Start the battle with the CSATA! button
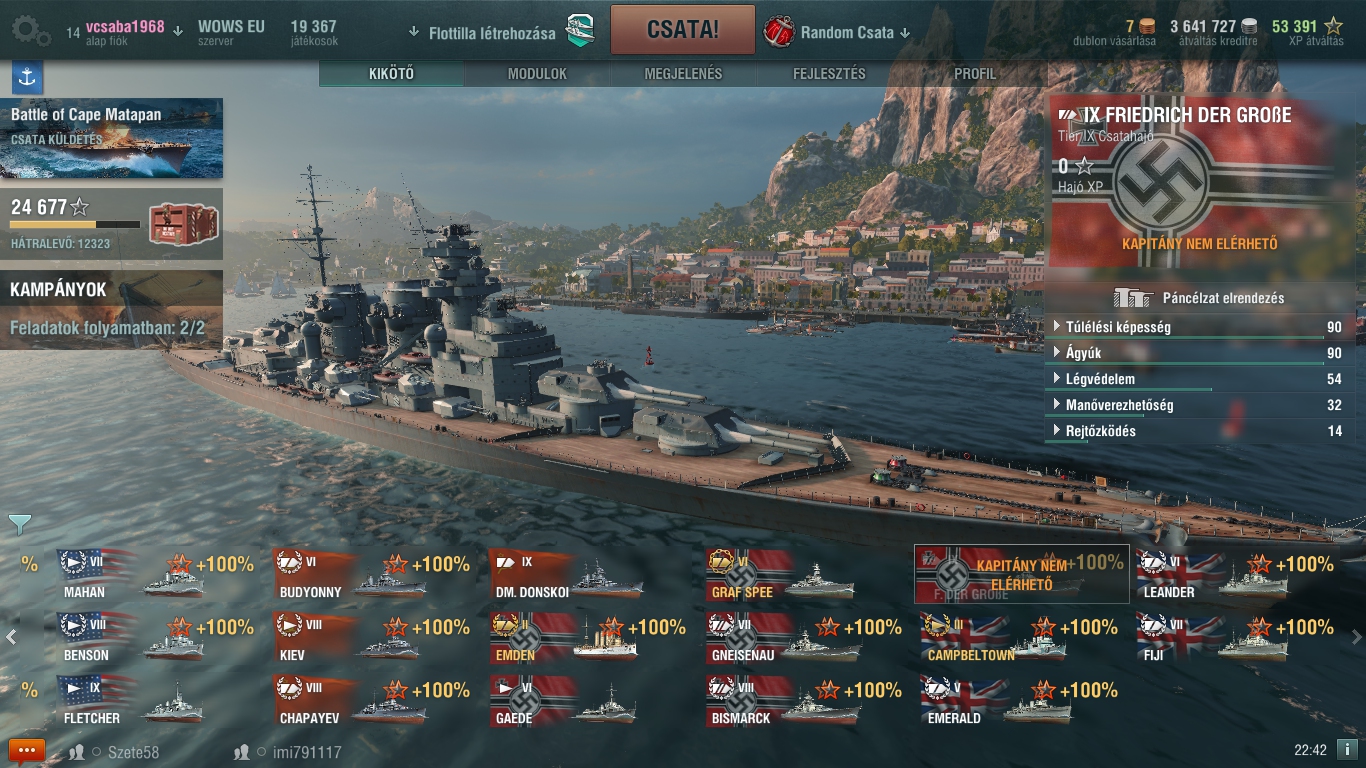This screenshot has height=768, width=1366. 683,29
